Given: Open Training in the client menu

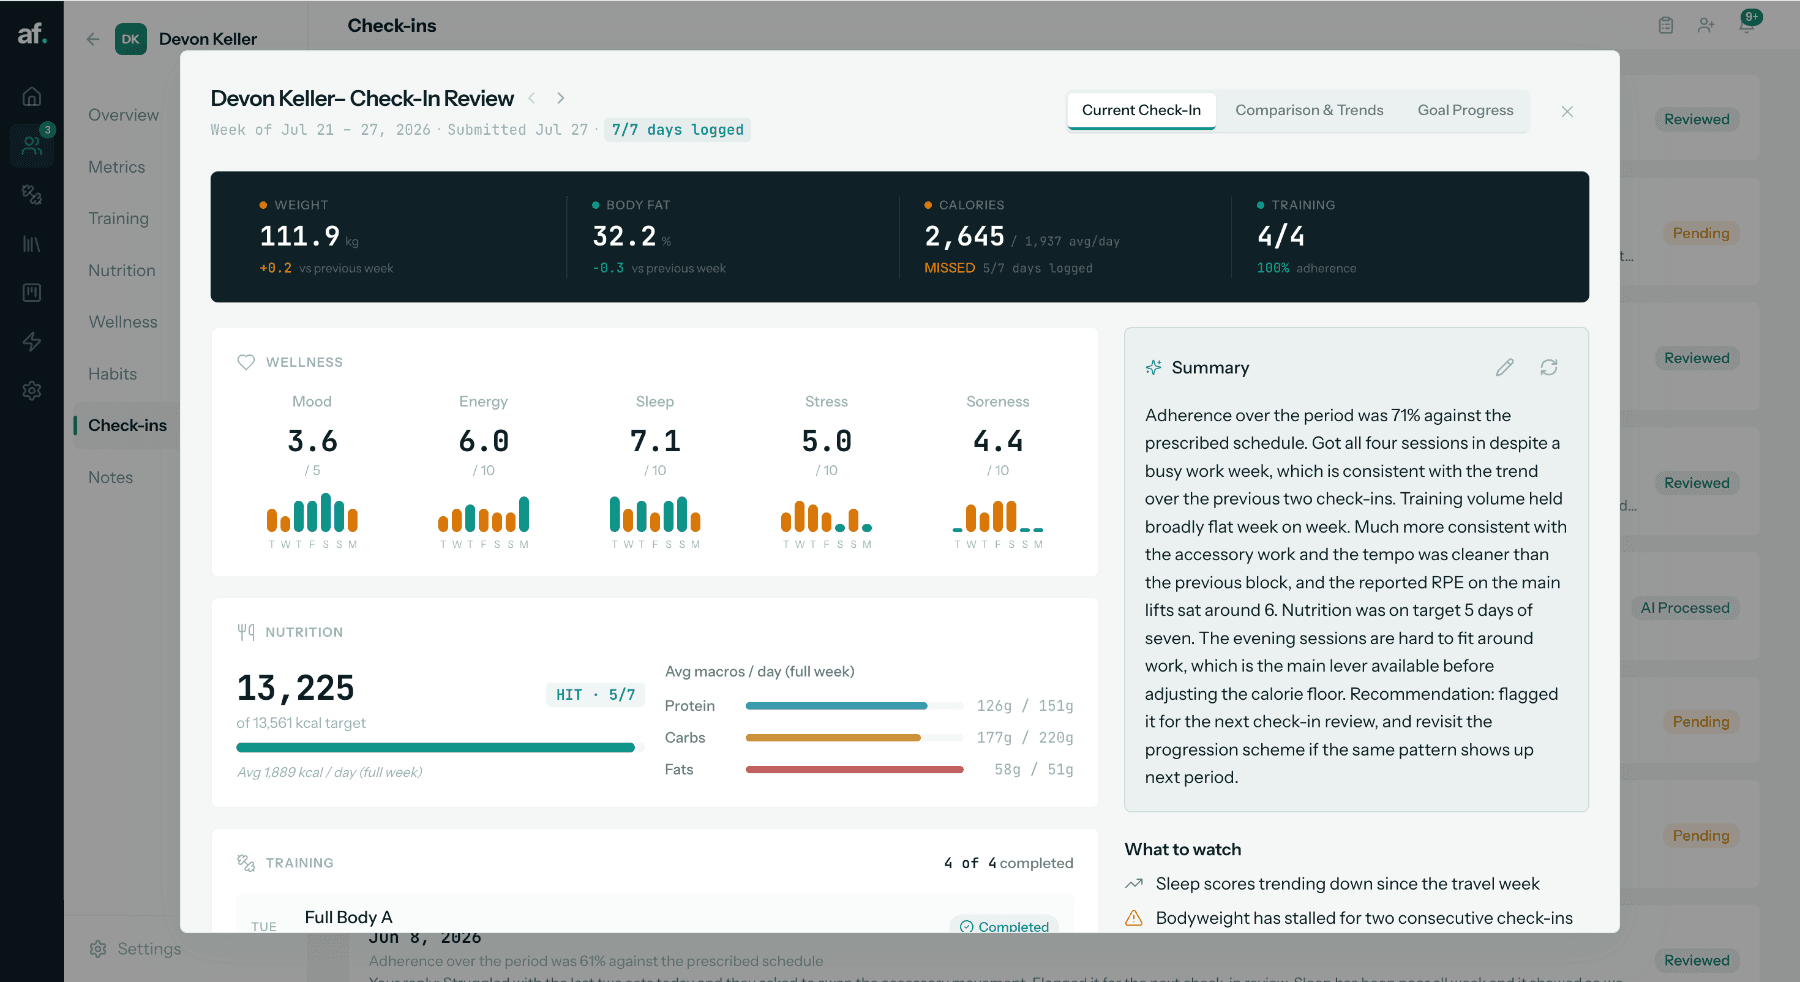Looking at the screenshot, I should 118,218.
